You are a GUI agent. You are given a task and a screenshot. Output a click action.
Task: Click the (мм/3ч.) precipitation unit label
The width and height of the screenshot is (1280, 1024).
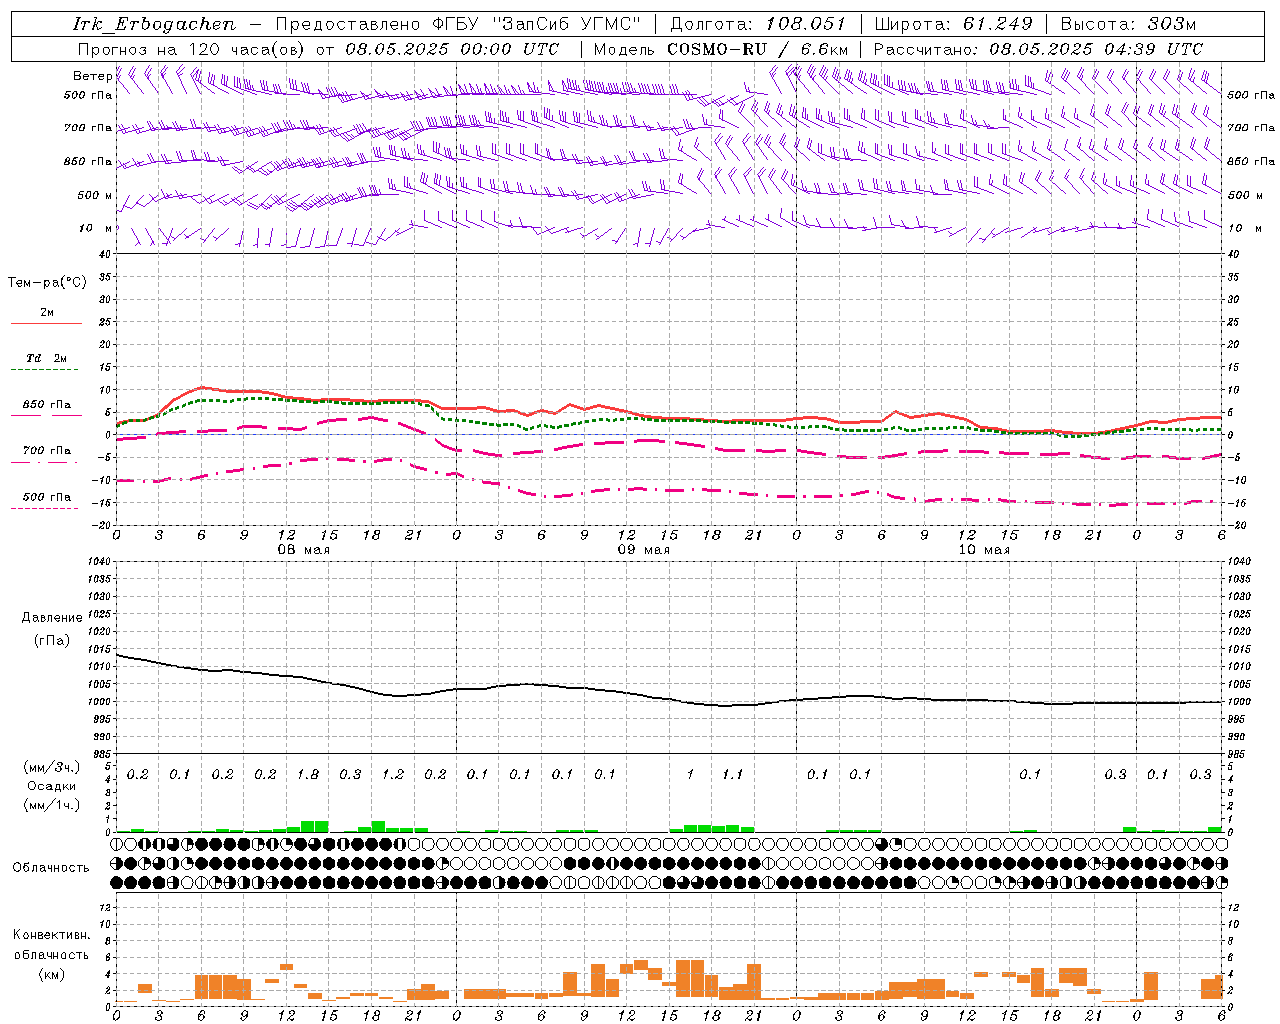pyautogui.click(x=52, y=767)
